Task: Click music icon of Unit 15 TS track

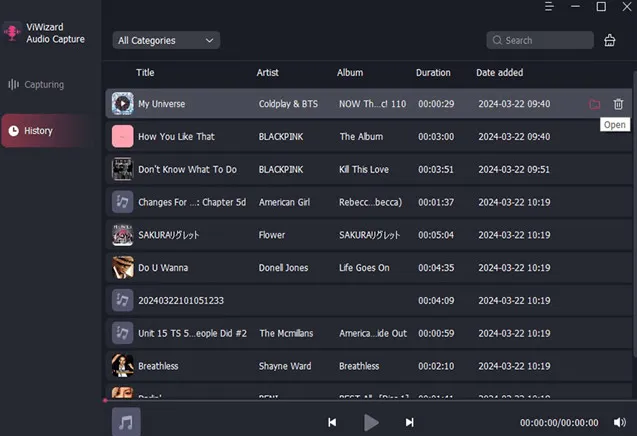Action: coord(122,333)
